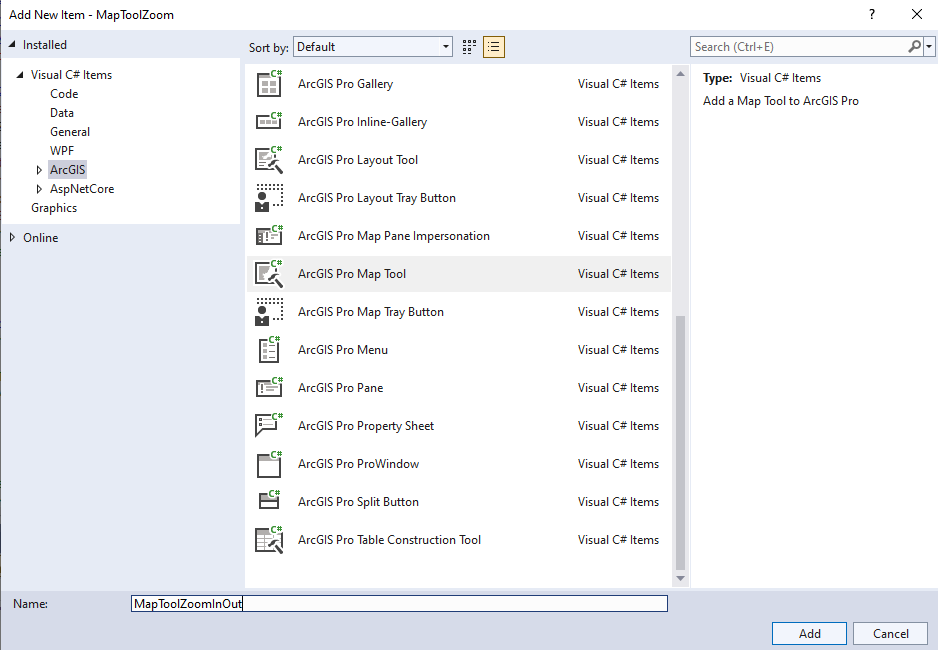Select ArcGIS Pro Pane text
This screenshot has width=938, height=650.
(x=340, y=387)
